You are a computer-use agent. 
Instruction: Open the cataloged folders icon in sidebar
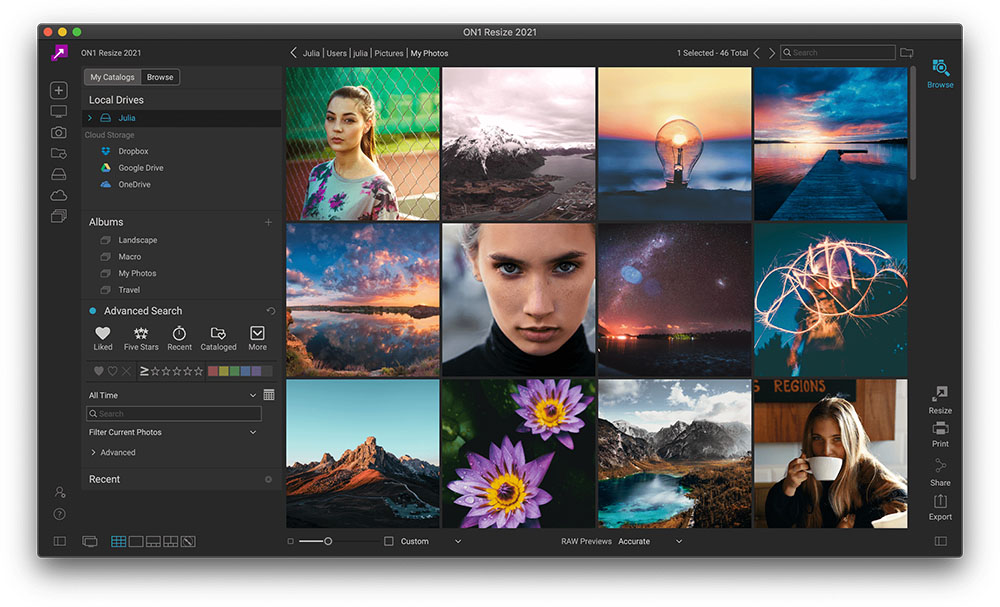(x=59, y=154)
